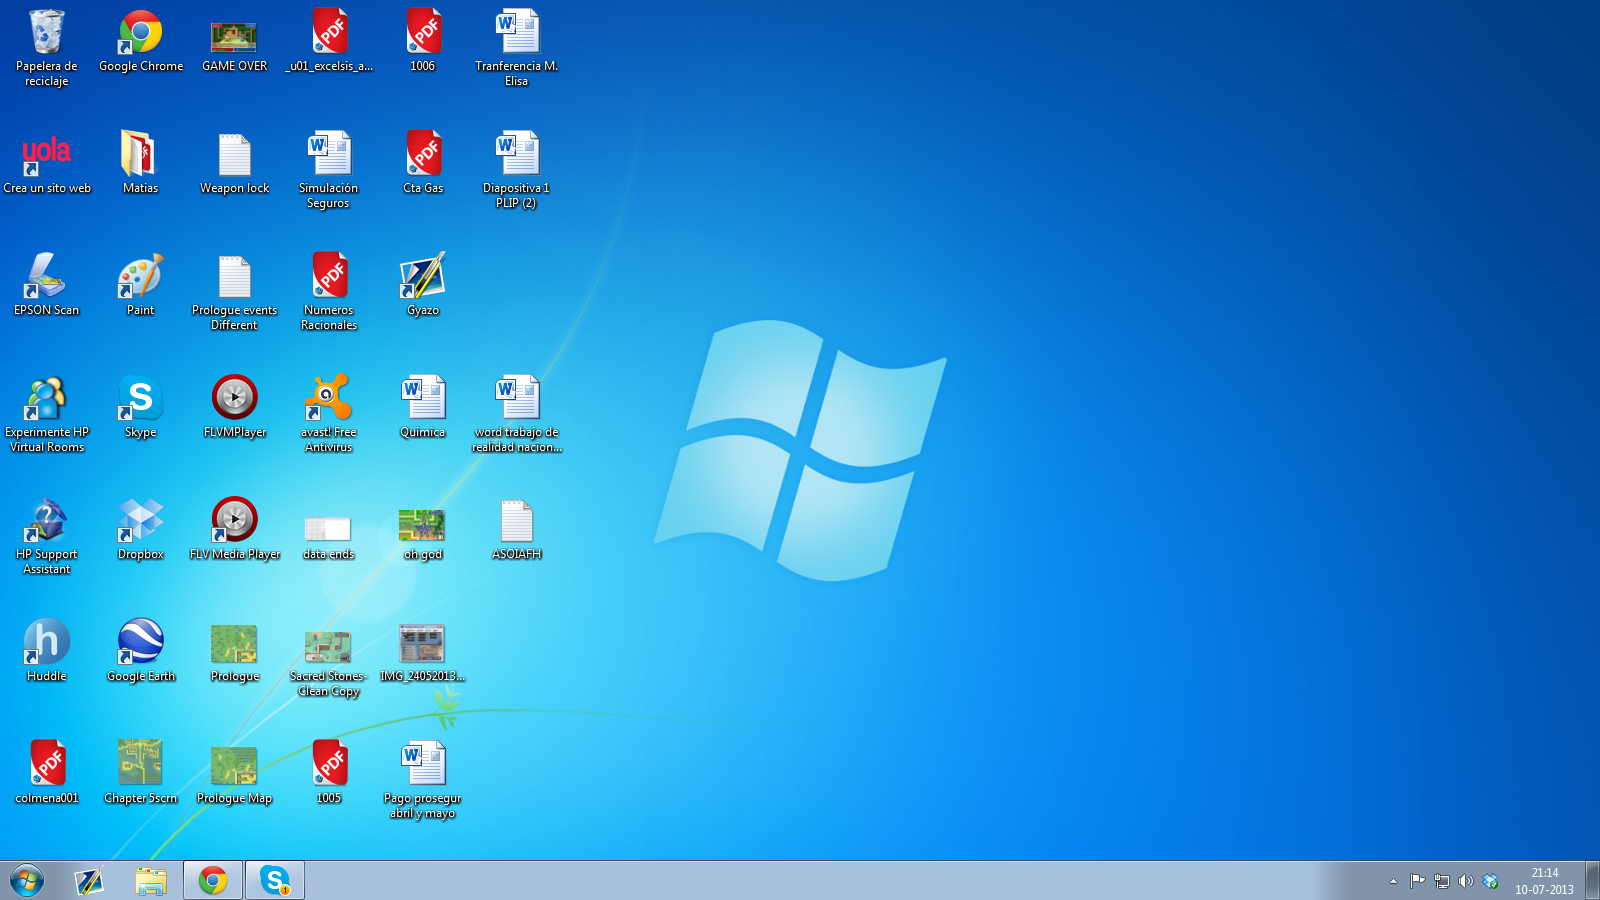Select the Google Earth shortcut
Image resolution: width=1600 pixels, height=900 pixels.
click(140, 652)
